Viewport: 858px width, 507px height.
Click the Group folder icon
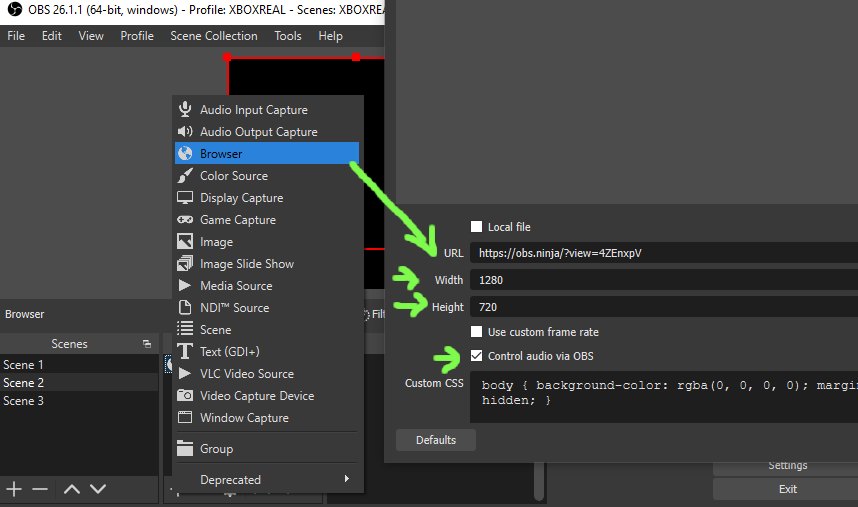(185, 448)
